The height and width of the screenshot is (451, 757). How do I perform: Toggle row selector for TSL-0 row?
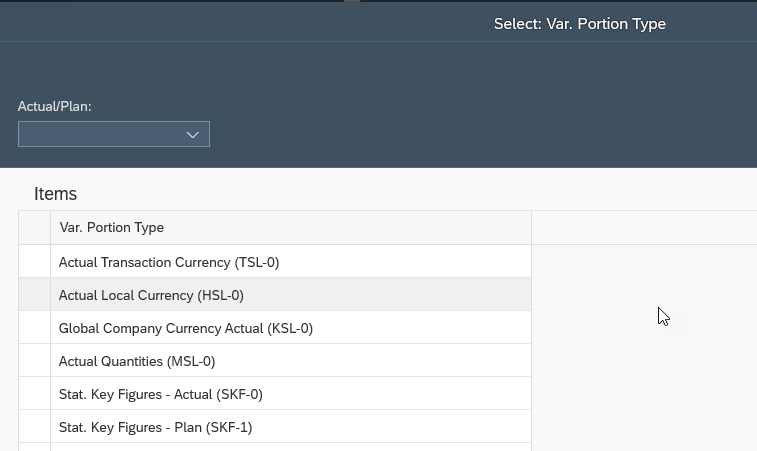pos(34,262)
